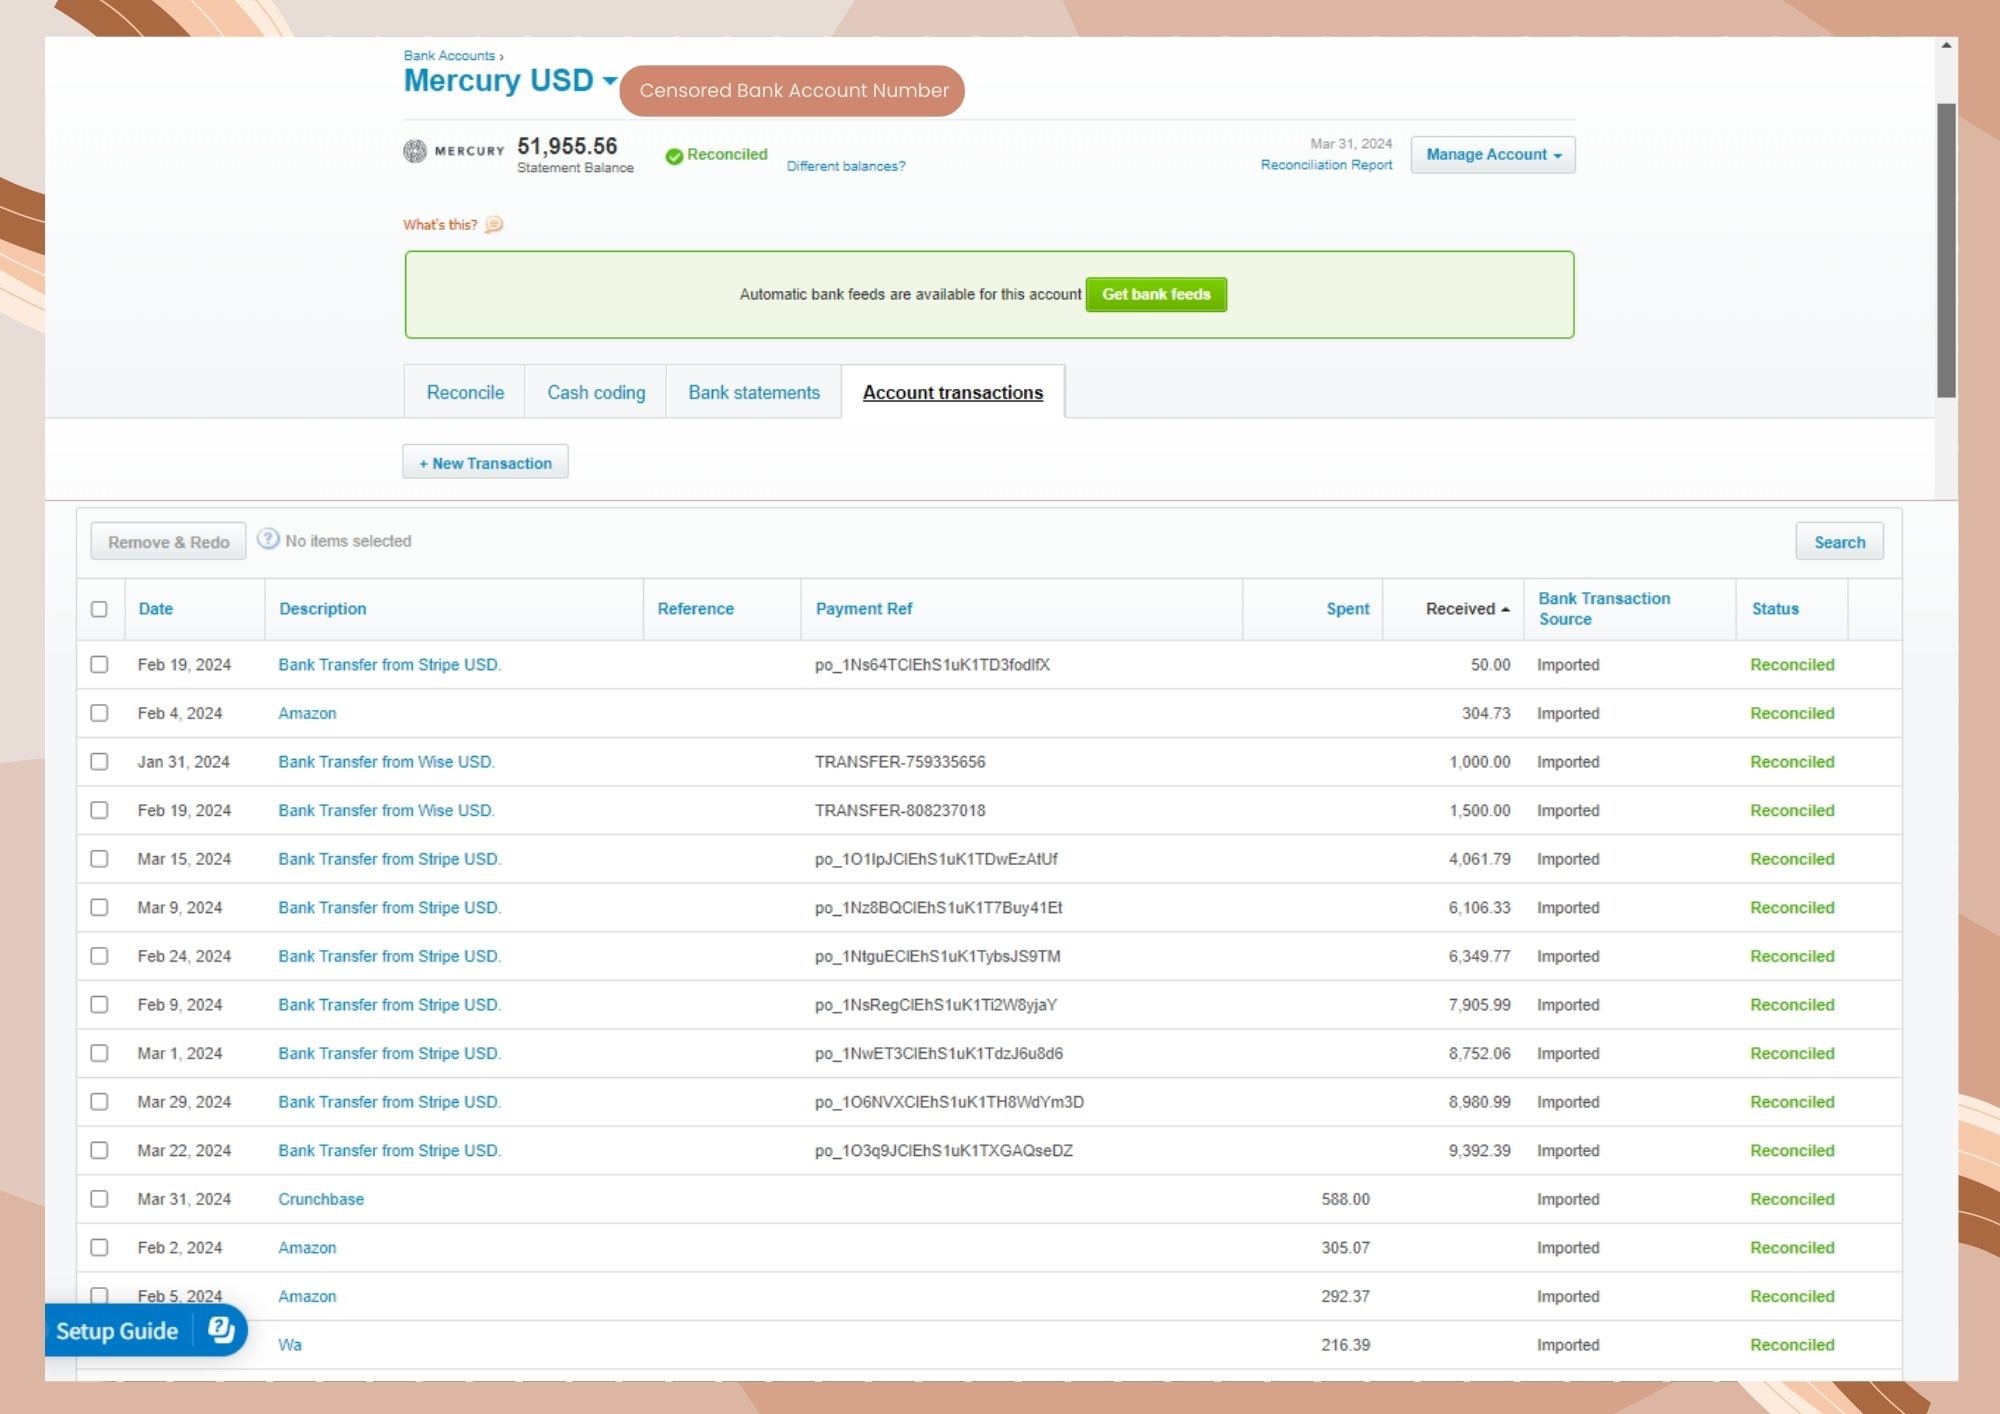Open the Mar 15 Stripe USD transfer link

(389, 859)
